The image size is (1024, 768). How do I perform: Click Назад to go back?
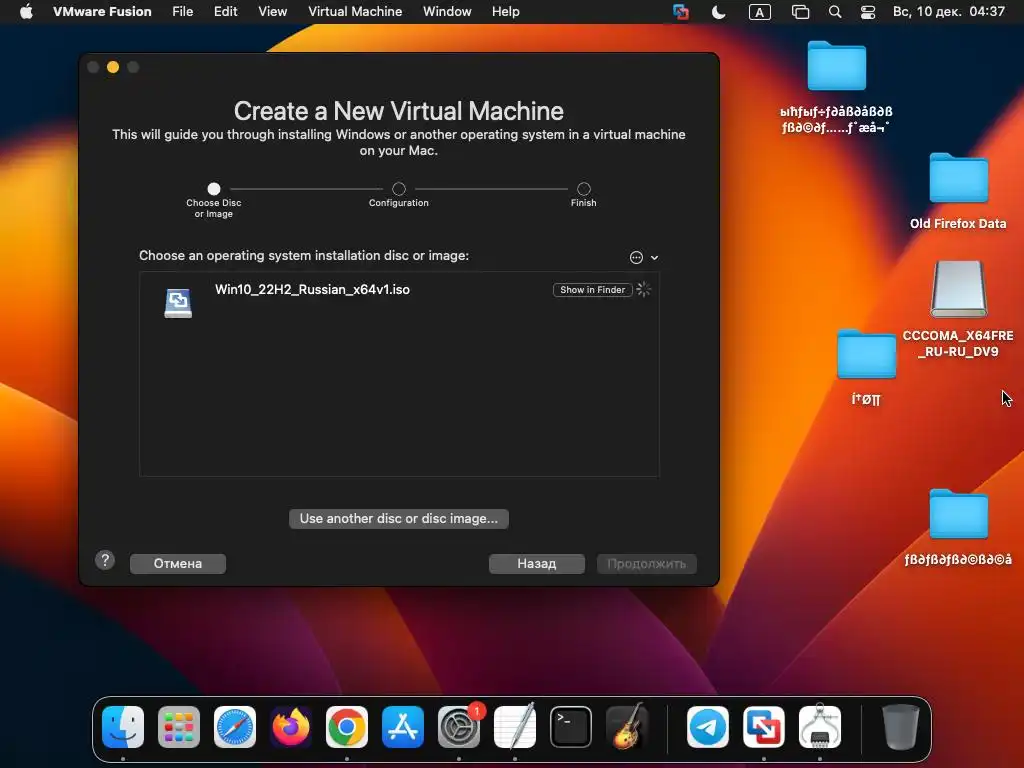[x=537, y=564]
